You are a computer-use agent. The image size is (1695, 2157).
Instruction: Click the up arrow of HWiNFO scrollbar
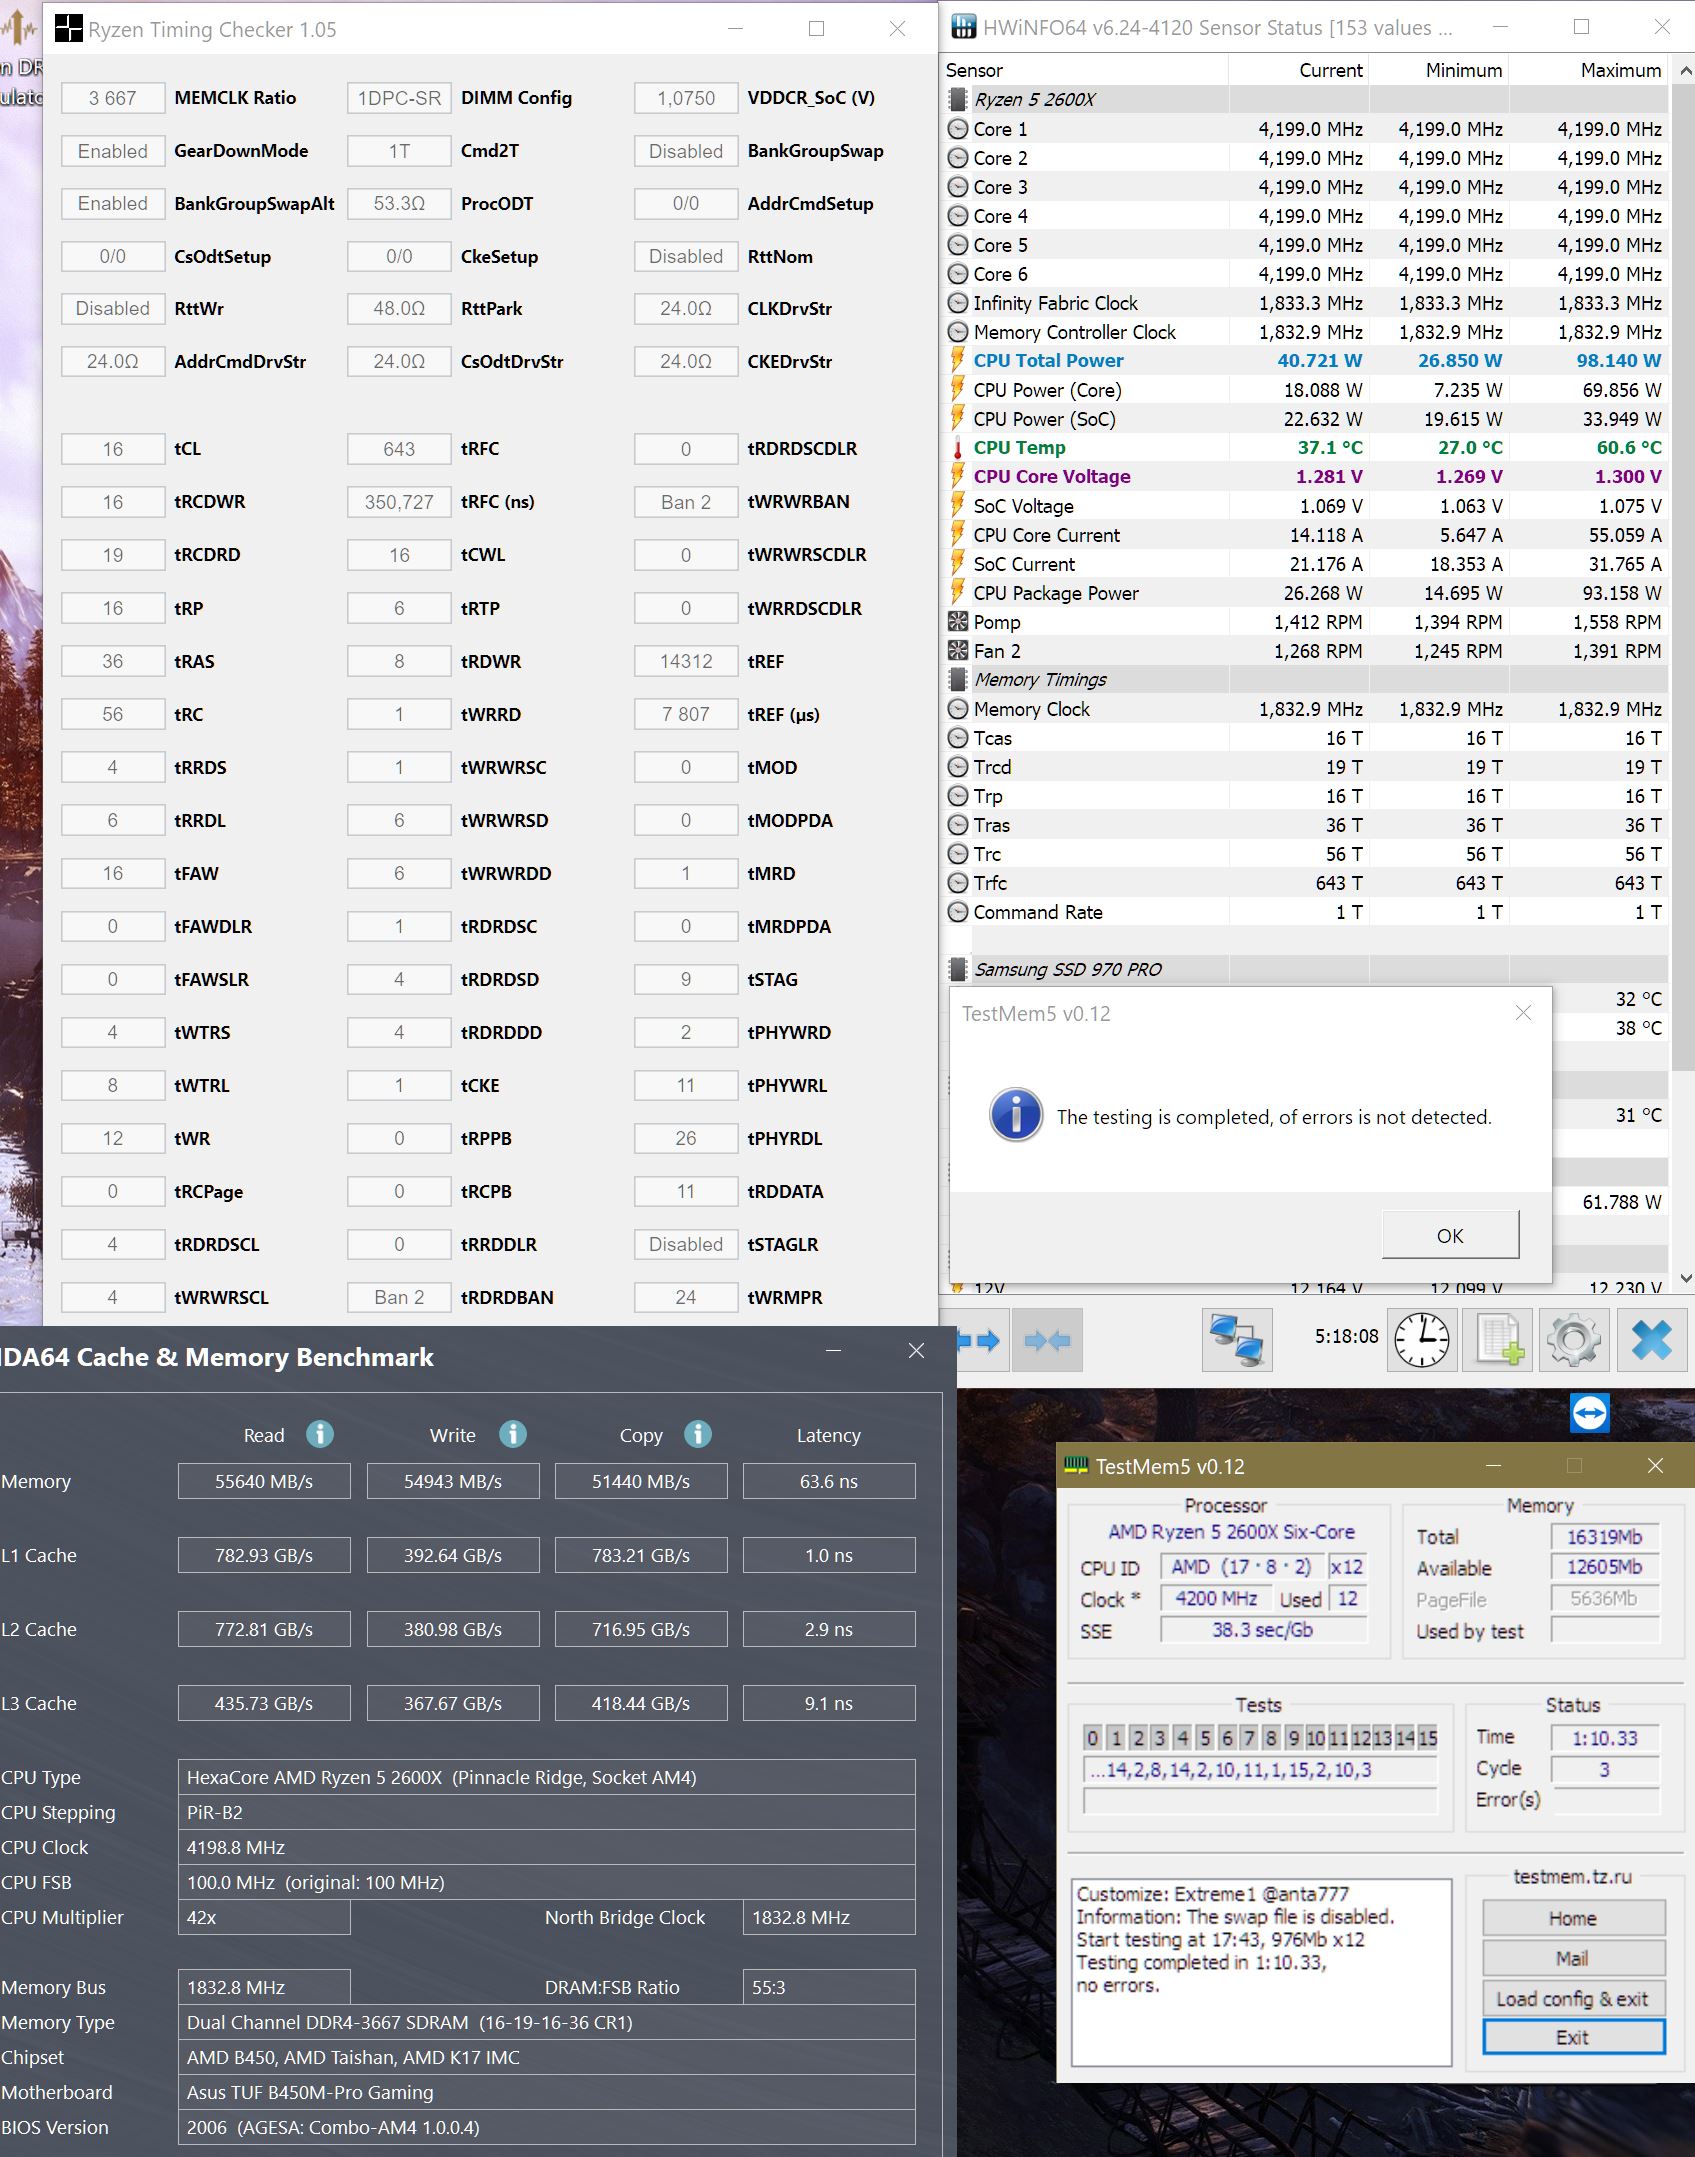[x=1686, y=70]
